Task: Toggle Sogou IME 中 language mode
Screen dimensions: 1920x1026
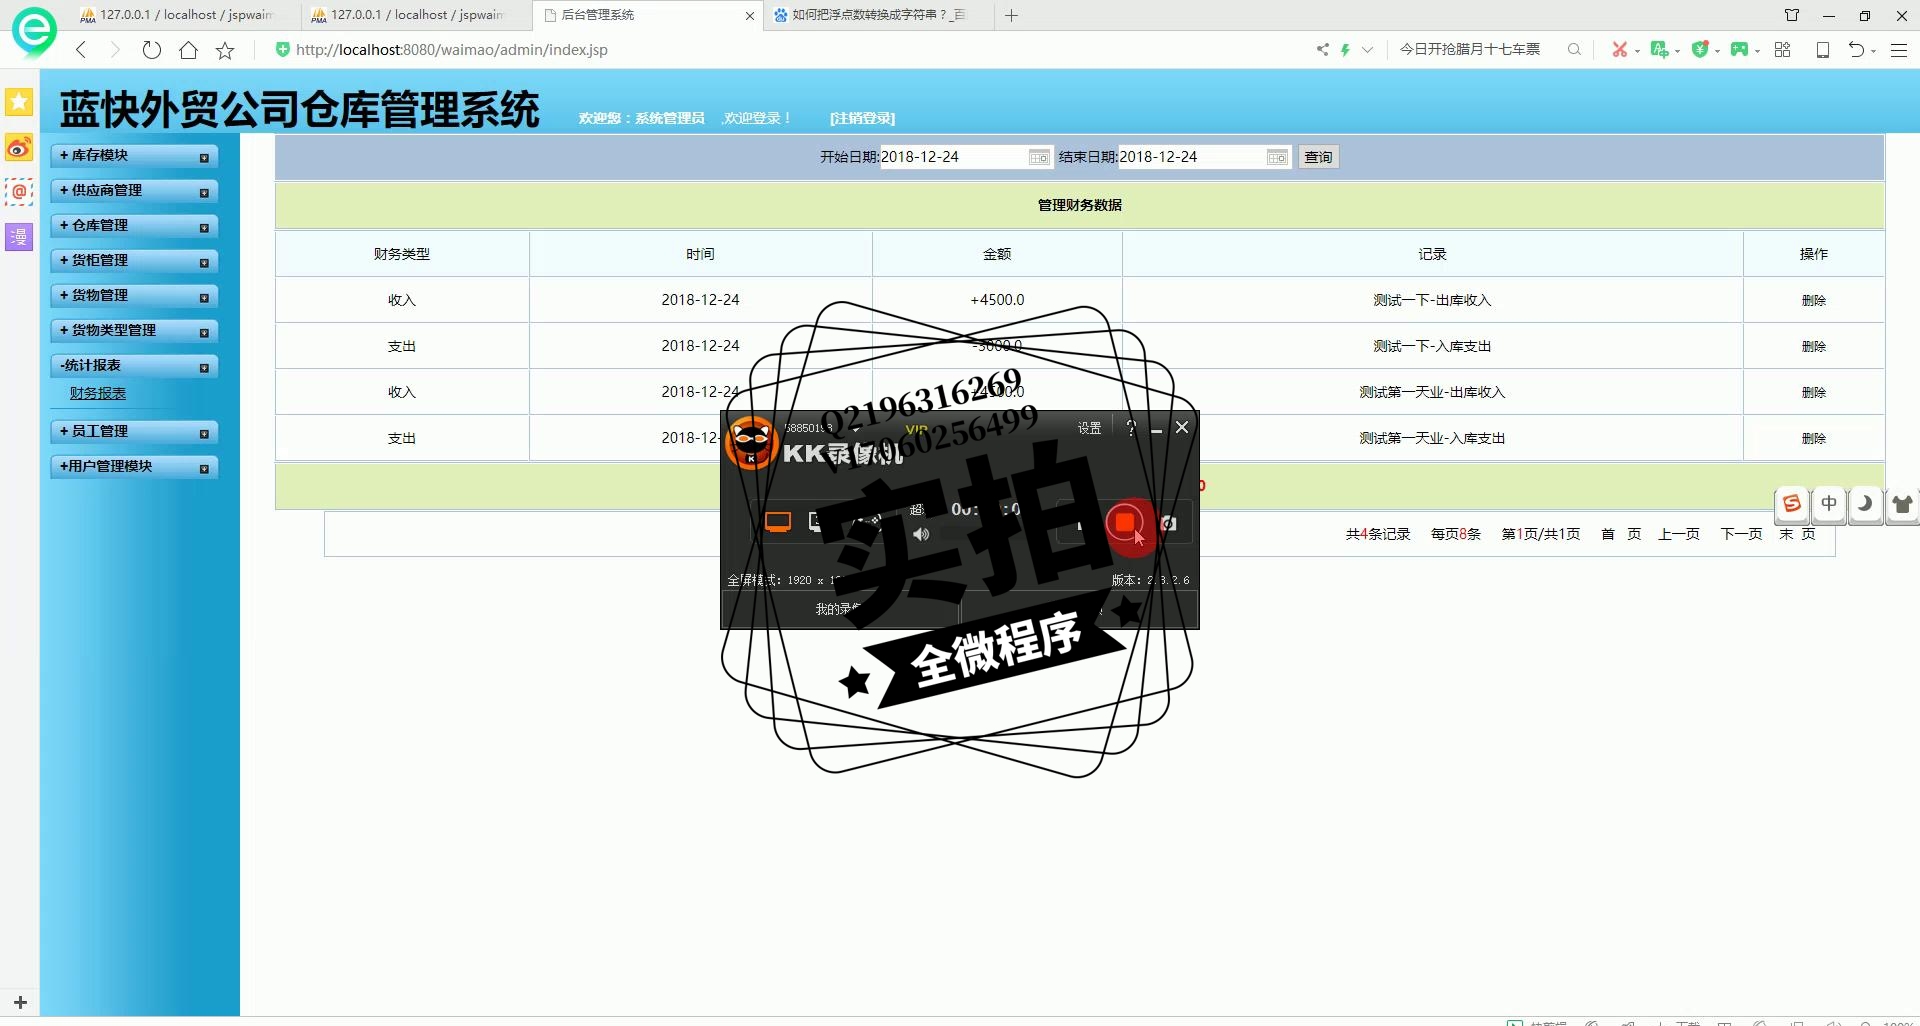Action: click(1829, 504)
